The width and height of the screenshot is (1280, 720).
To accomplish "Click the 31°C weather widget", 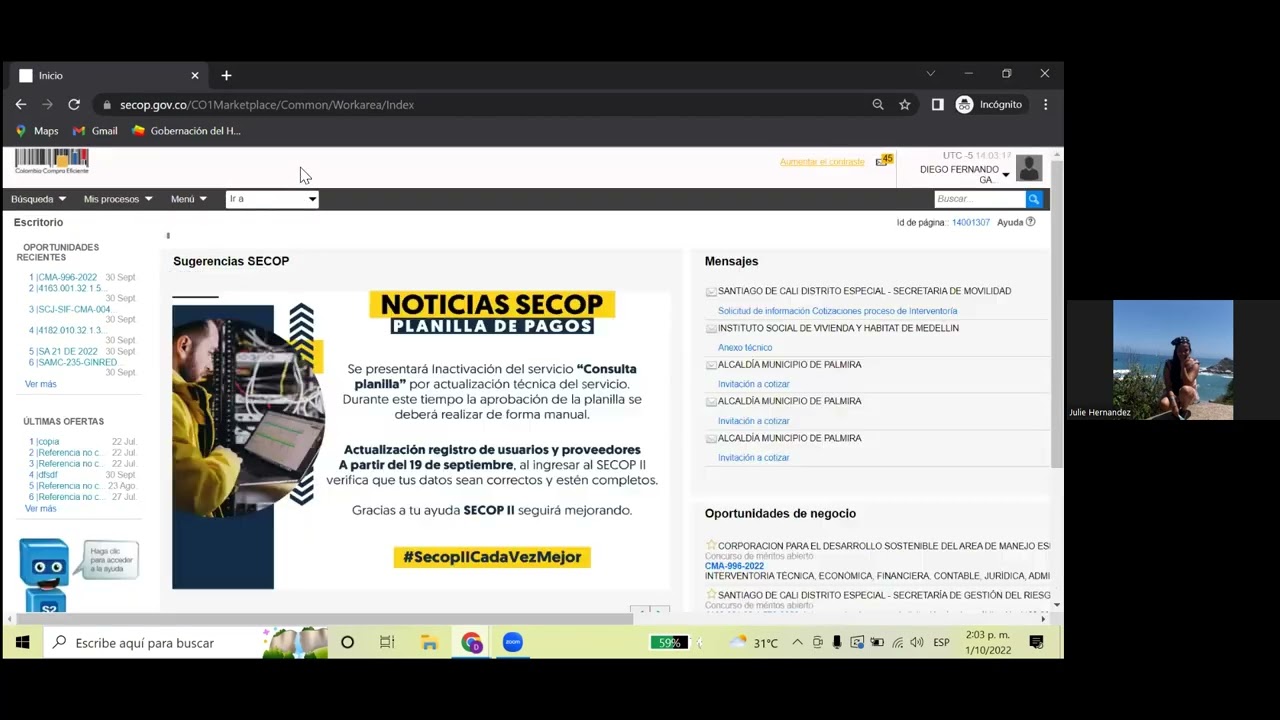I will pyautogui.click(x=754, y=642).
